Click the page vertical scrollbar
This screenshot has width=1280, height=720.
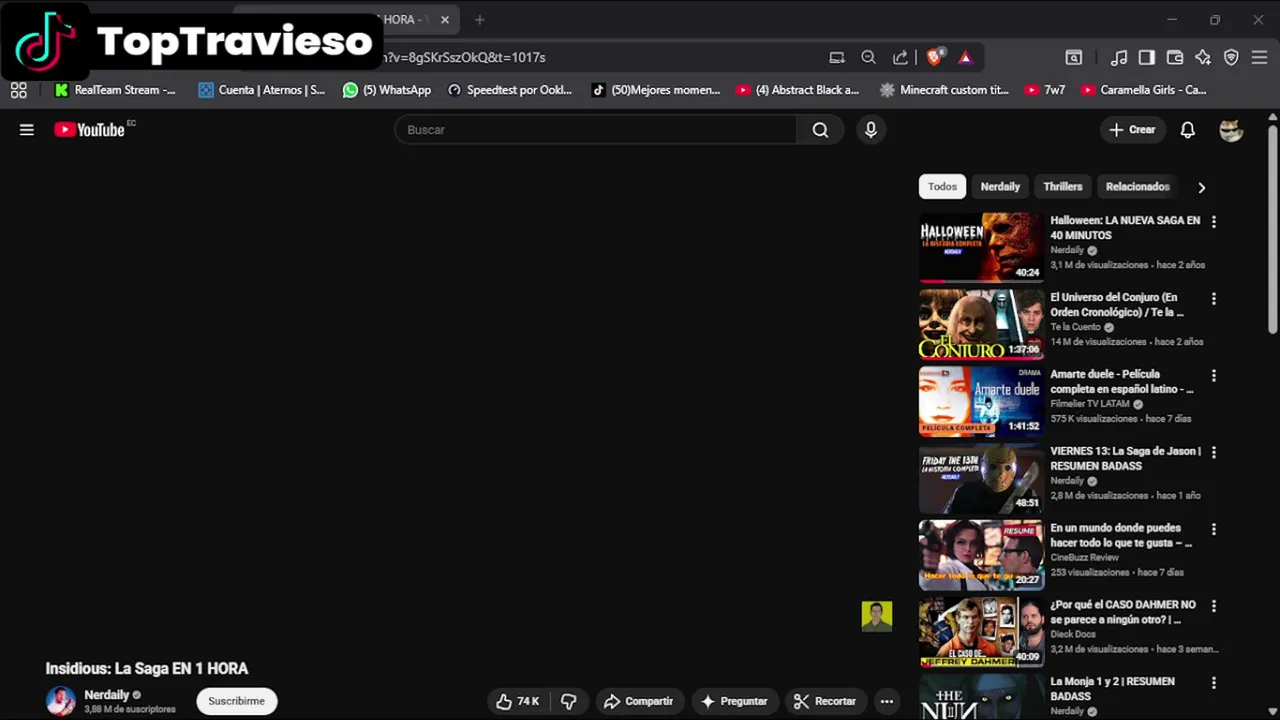[x=1272, y=230]
